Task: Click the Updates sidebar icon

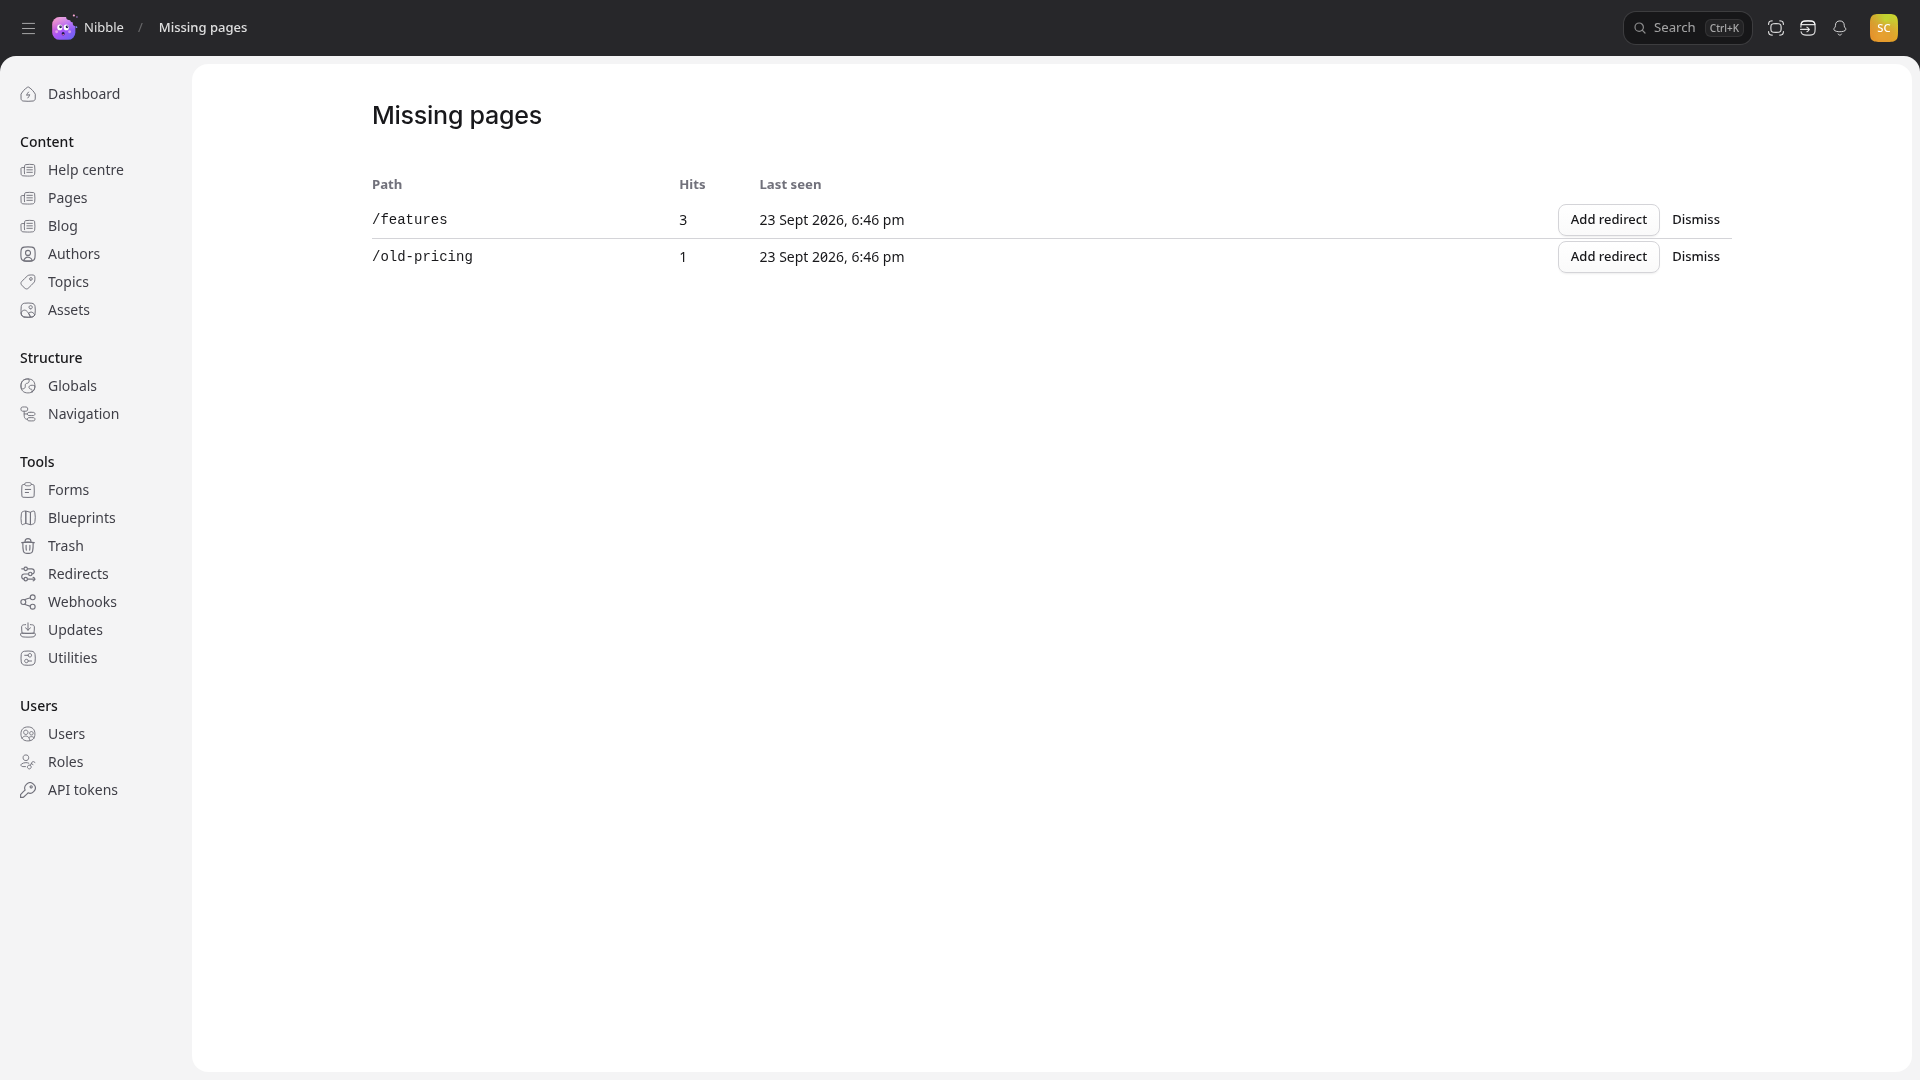Action: [28, 630]
